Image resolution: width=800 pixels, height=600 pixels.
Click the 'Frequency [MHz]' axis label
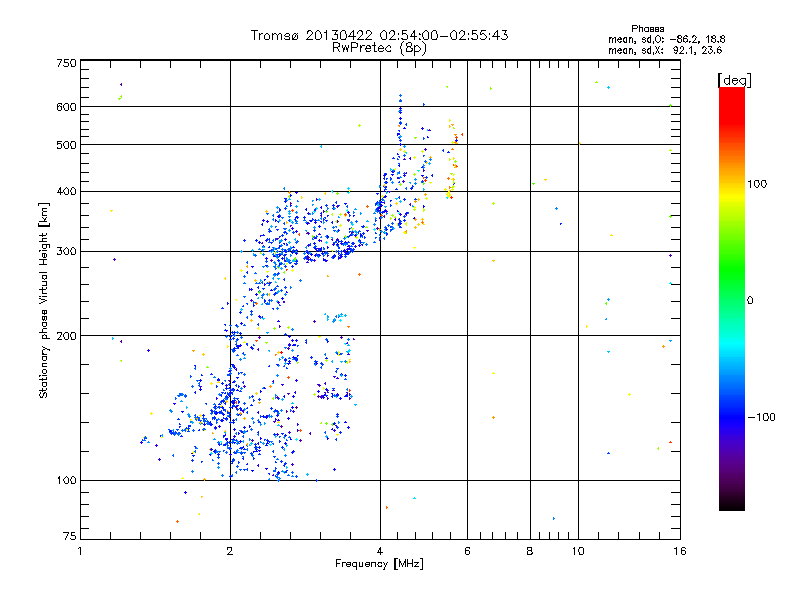(379, 564)
